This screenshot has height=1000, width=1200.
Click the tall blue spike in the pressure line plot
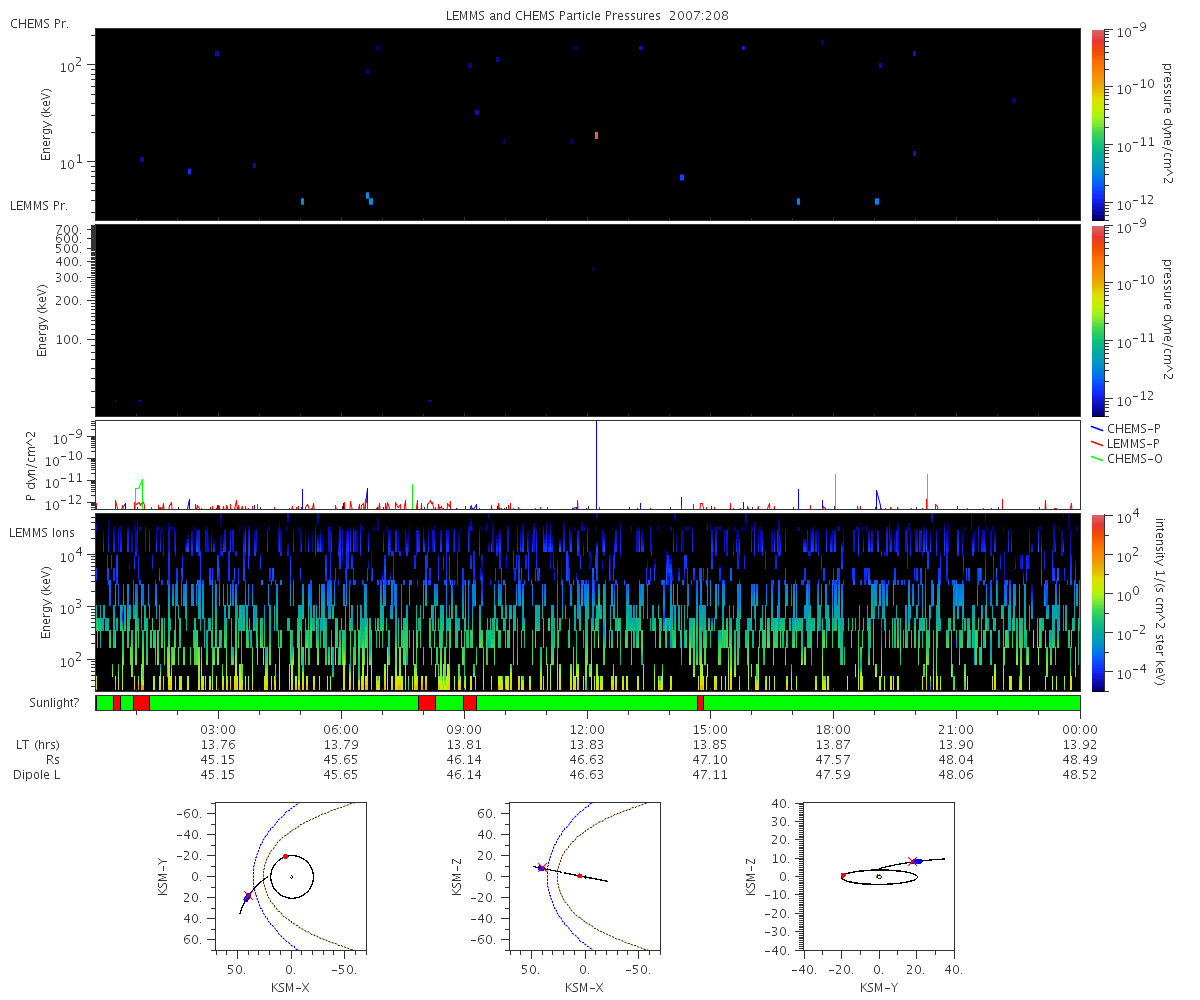coord(596,460)
